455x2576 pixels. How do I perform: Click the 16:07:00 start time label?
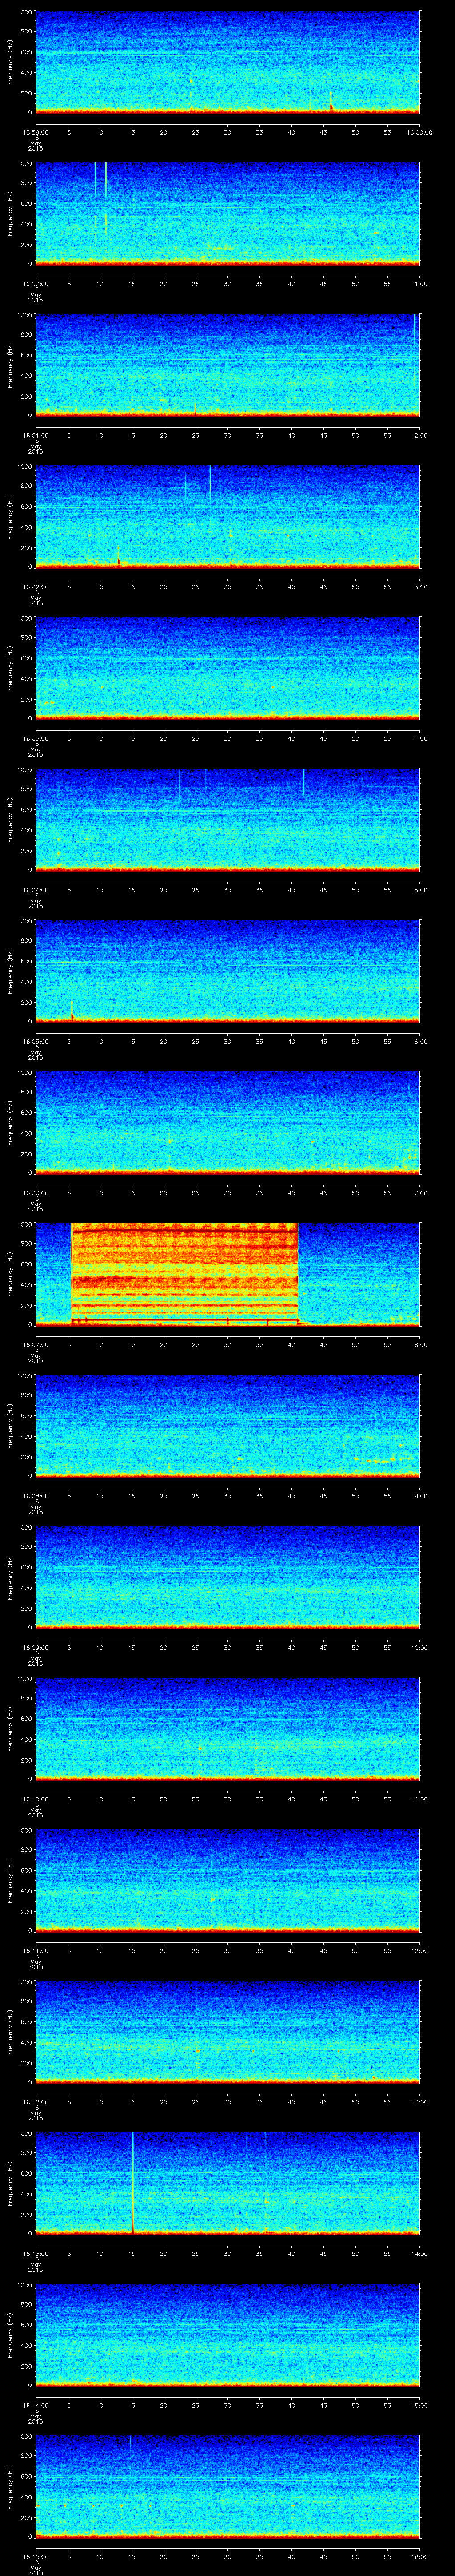(35, 1344)
